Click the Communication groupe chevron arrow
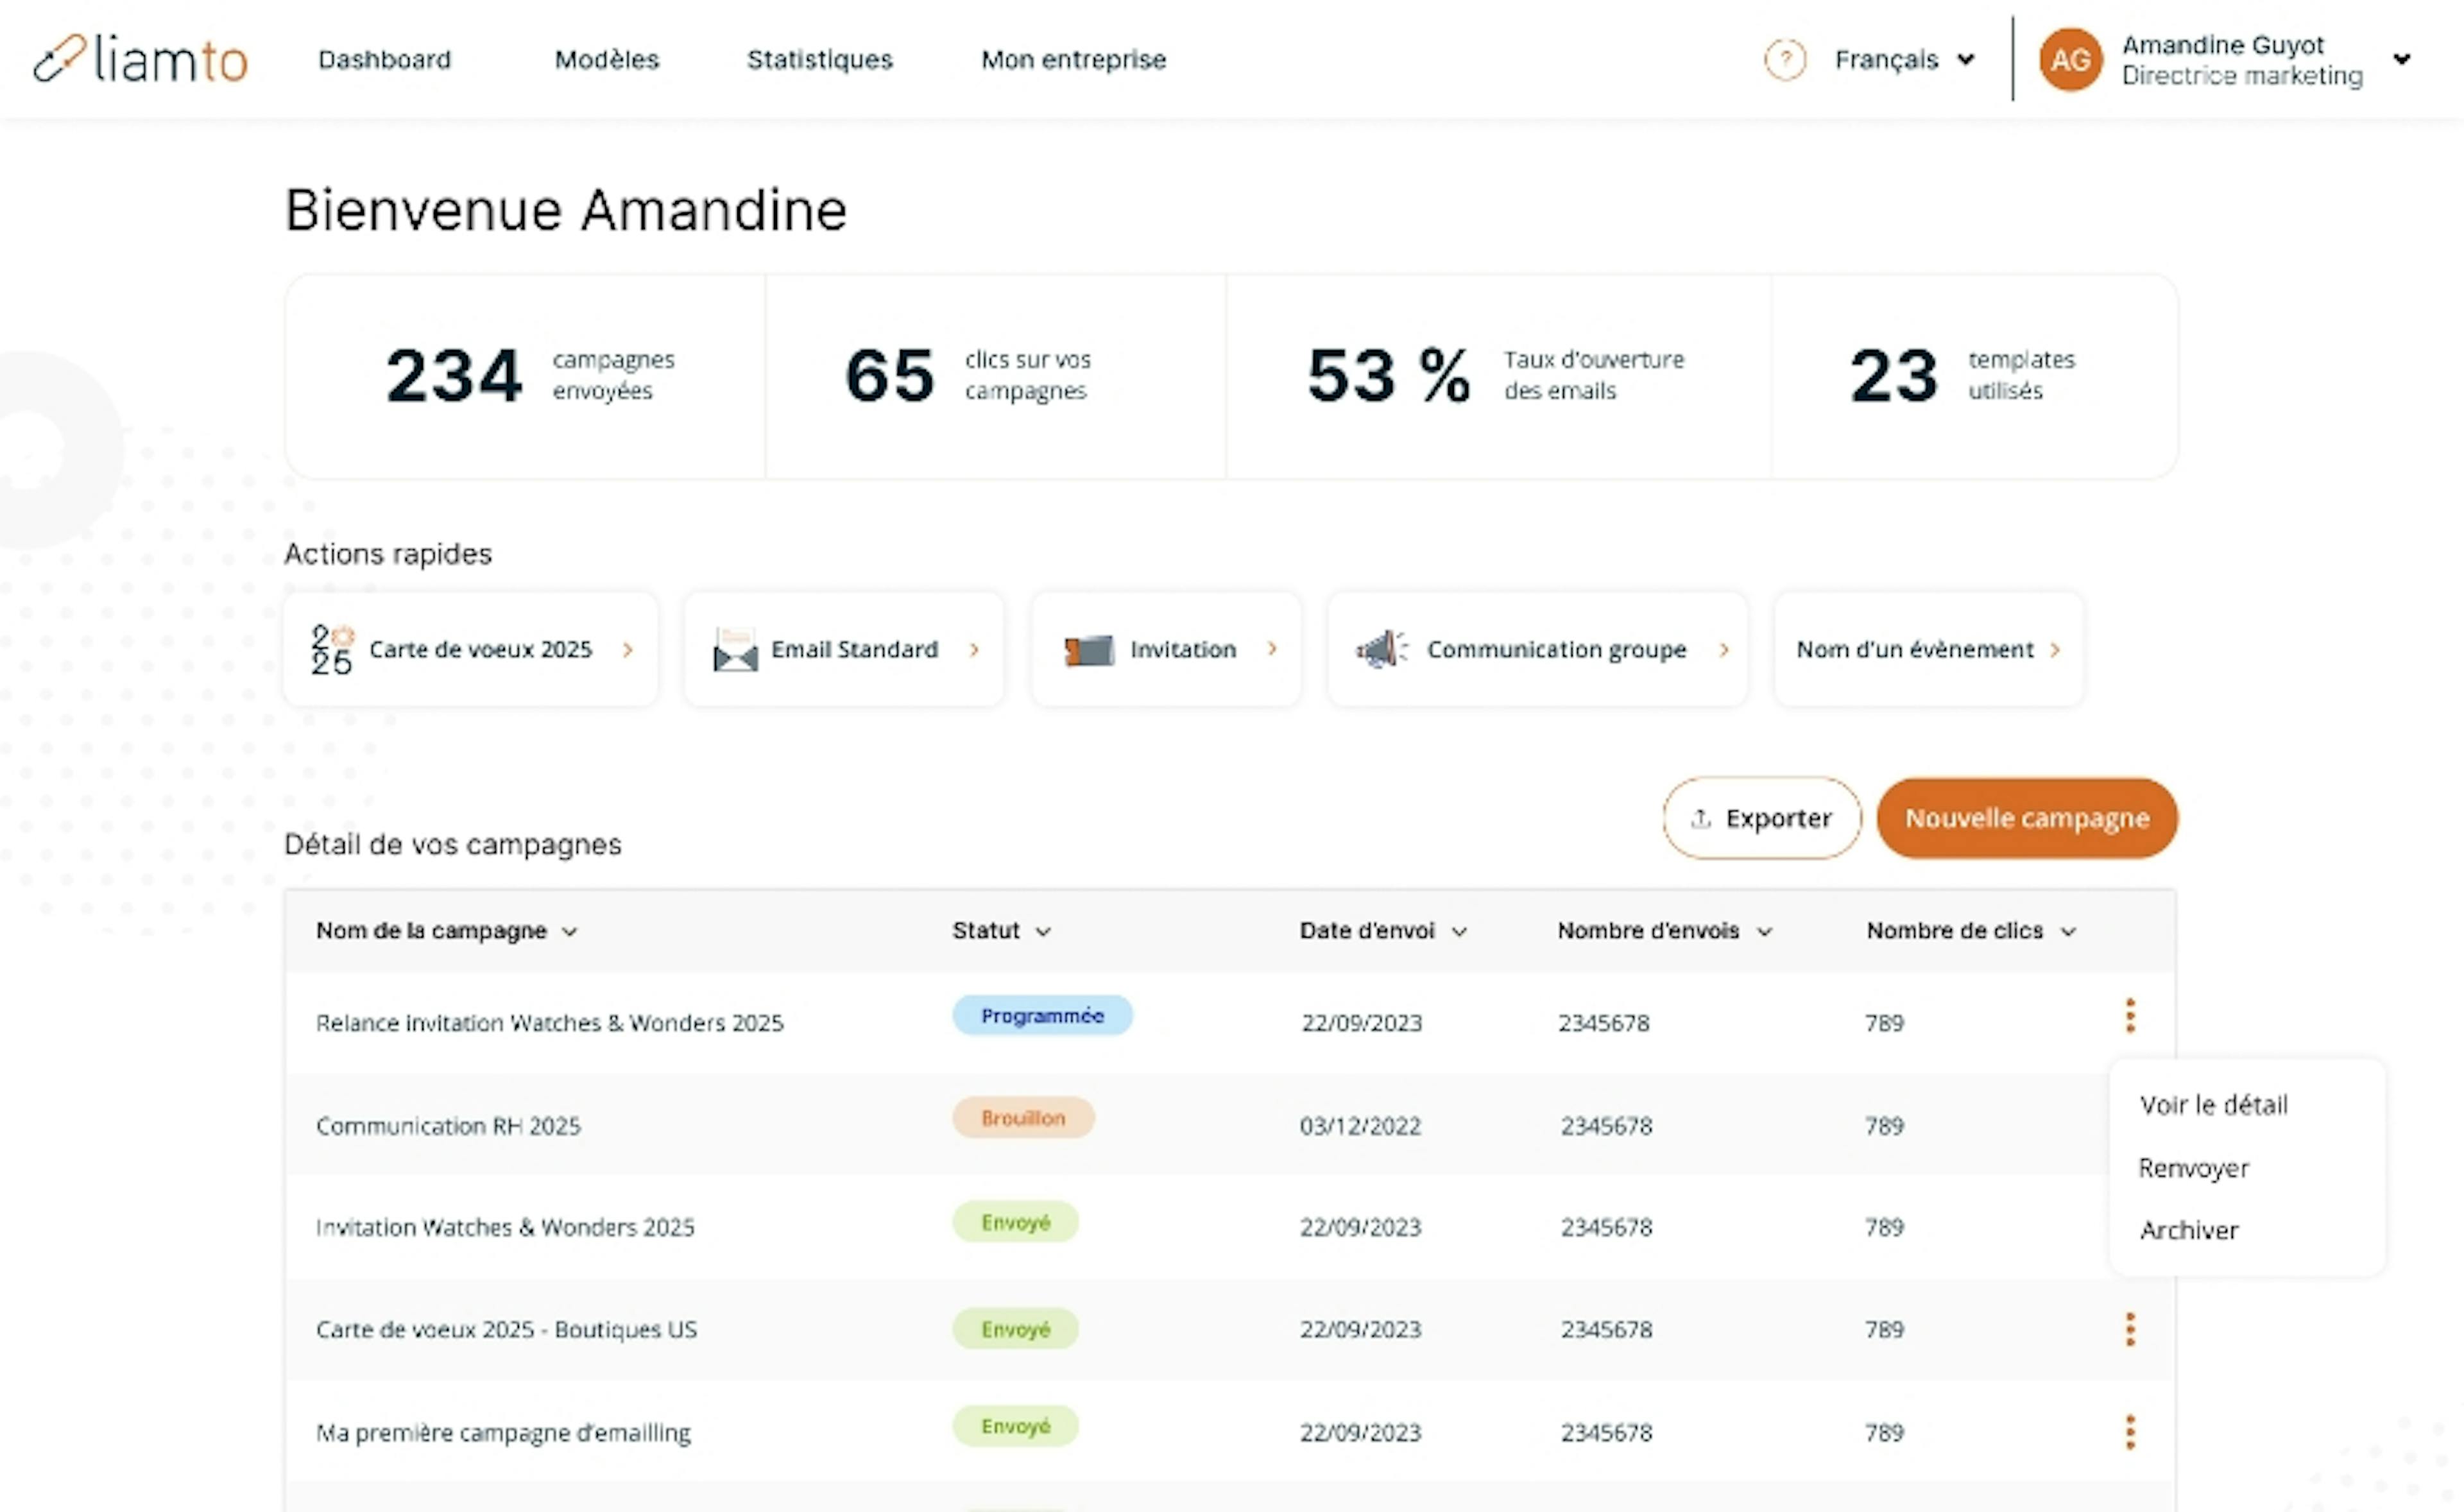 (1724, 650)
